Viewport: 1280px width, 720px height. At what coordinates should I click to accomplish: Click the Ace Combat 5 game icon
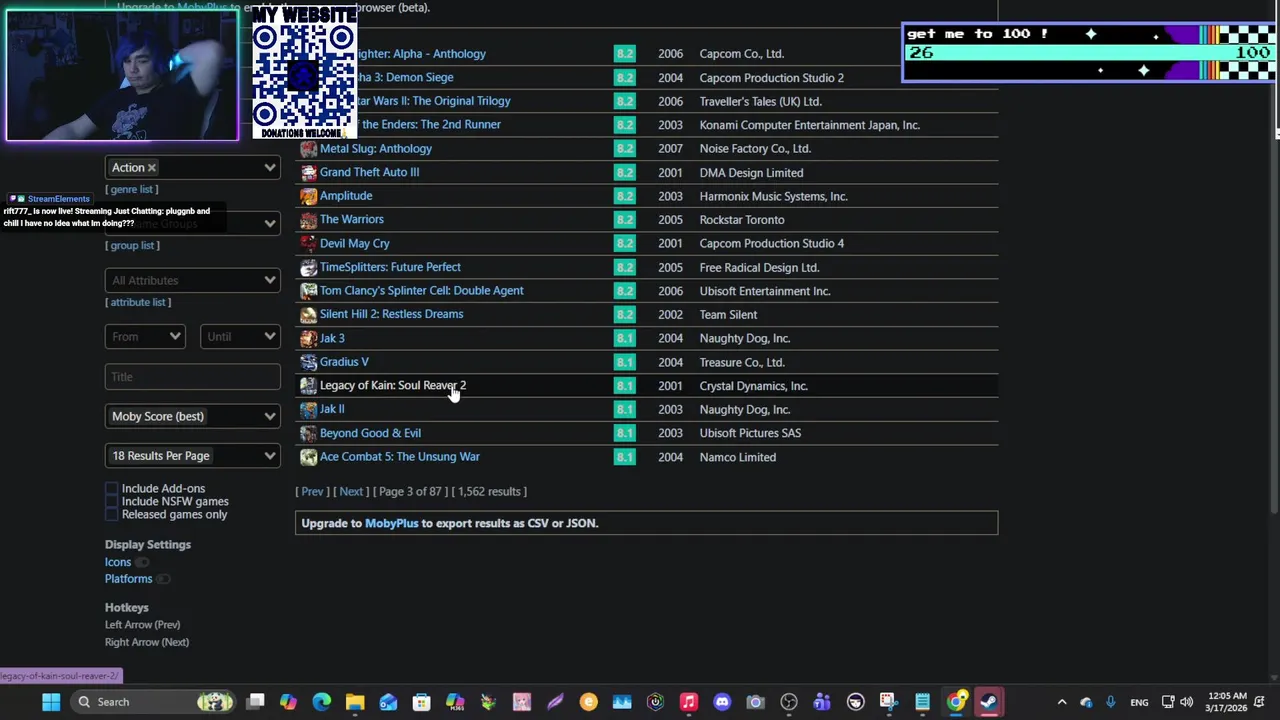308,457
